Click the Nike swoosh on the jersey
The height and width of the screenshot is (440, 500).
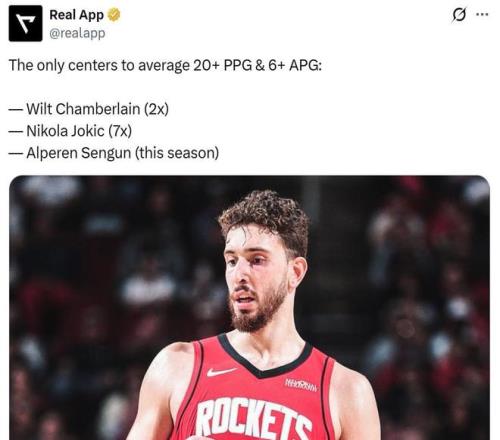[220, 372]
